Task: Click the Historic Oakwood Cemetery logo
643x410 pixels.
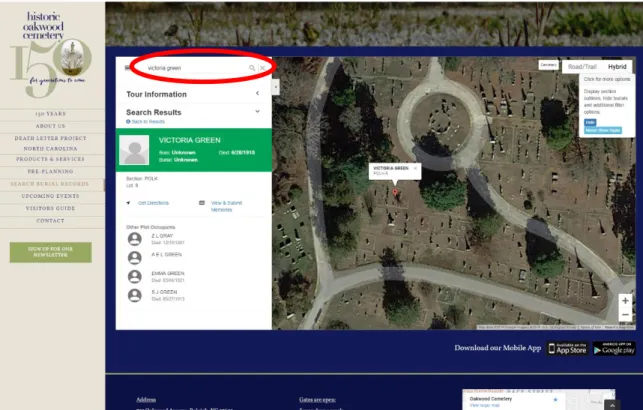Action: point(50,54)
